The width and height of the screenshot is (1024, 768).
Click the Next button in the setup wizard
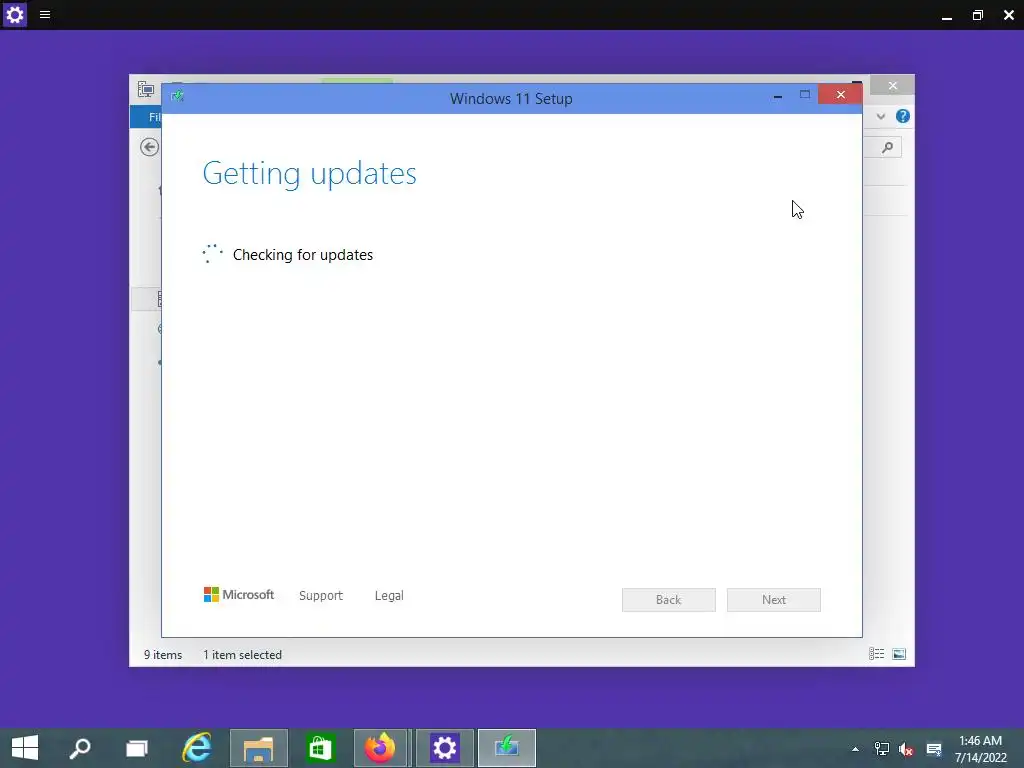[774, 600]
